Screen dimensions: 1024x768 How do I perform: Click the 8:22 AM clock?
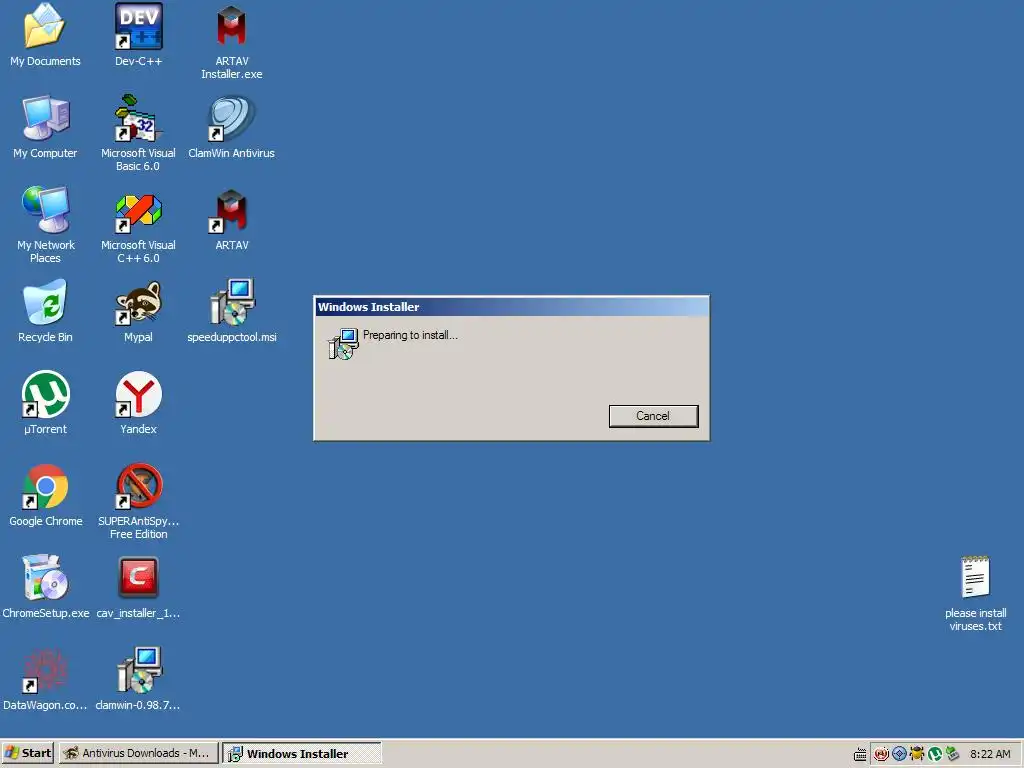point(990,754)
